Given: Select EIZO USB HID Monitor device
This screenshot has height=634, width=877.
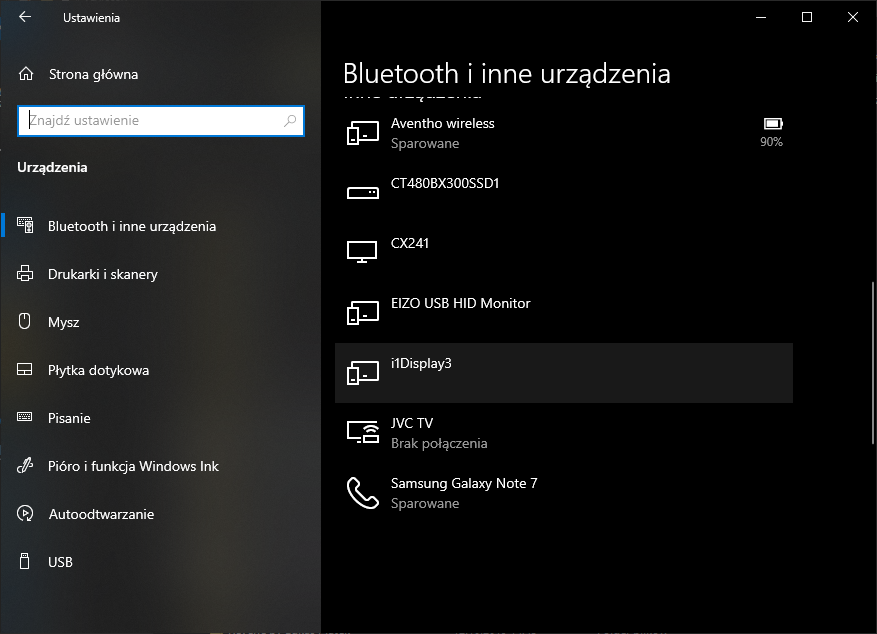Looking at the screenshot, I should coord(460,304).
